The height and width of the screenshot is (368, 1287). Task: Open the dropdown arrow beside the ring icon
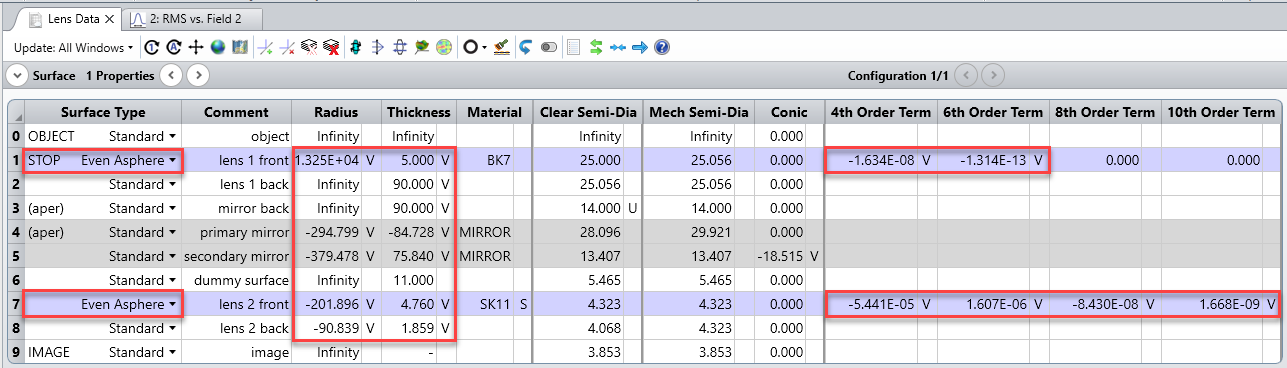tap(485, 47)
